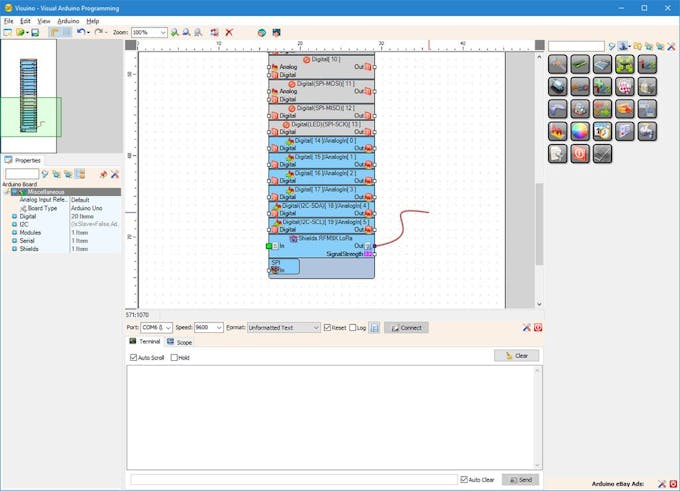Click the component palette search field
Viewport: 680px width, 491px height.
pos(576,46)
